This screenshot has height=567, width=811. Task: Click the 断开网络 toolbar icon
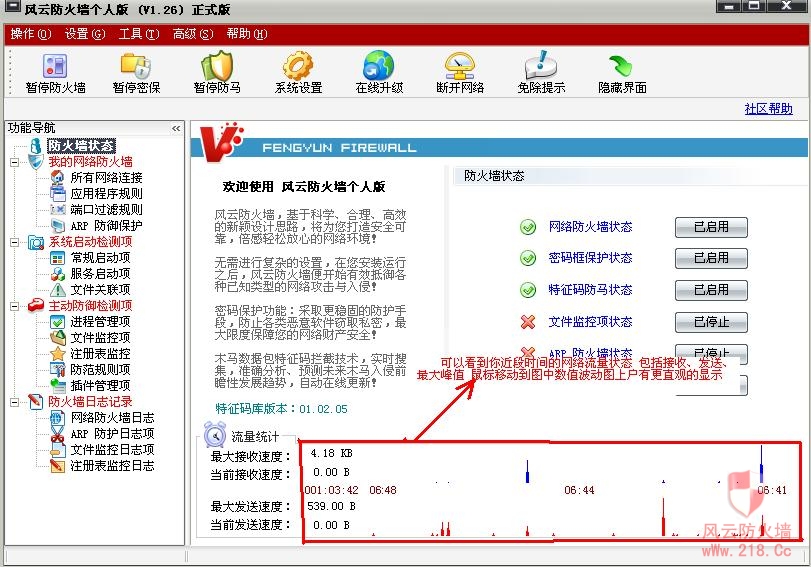point(460,66)
